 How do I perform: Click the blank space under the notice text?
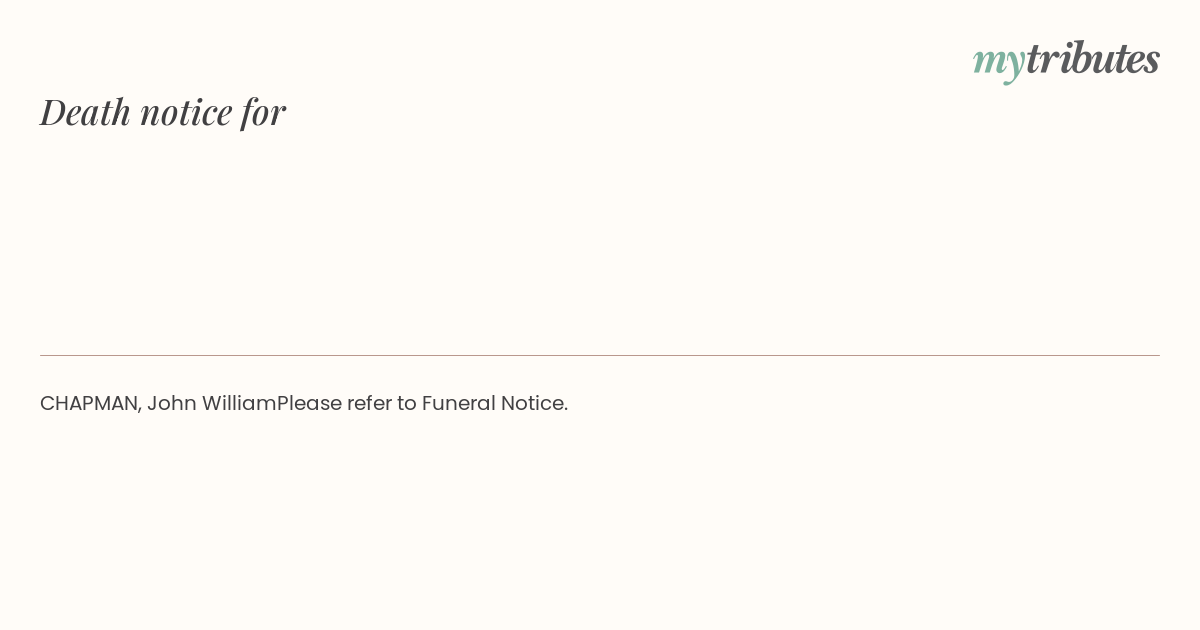point(600,520)
